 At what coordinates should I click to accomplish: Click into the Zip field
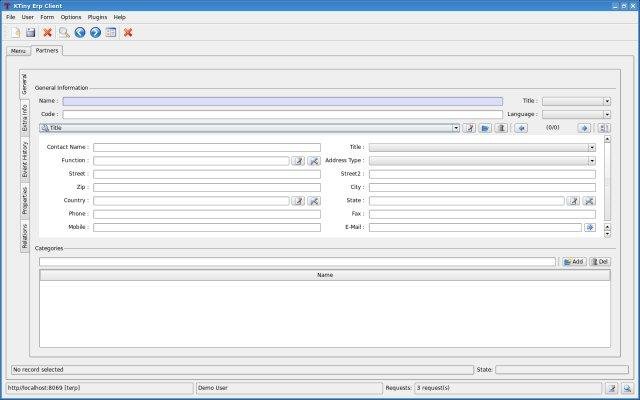(x=207, y=187)
